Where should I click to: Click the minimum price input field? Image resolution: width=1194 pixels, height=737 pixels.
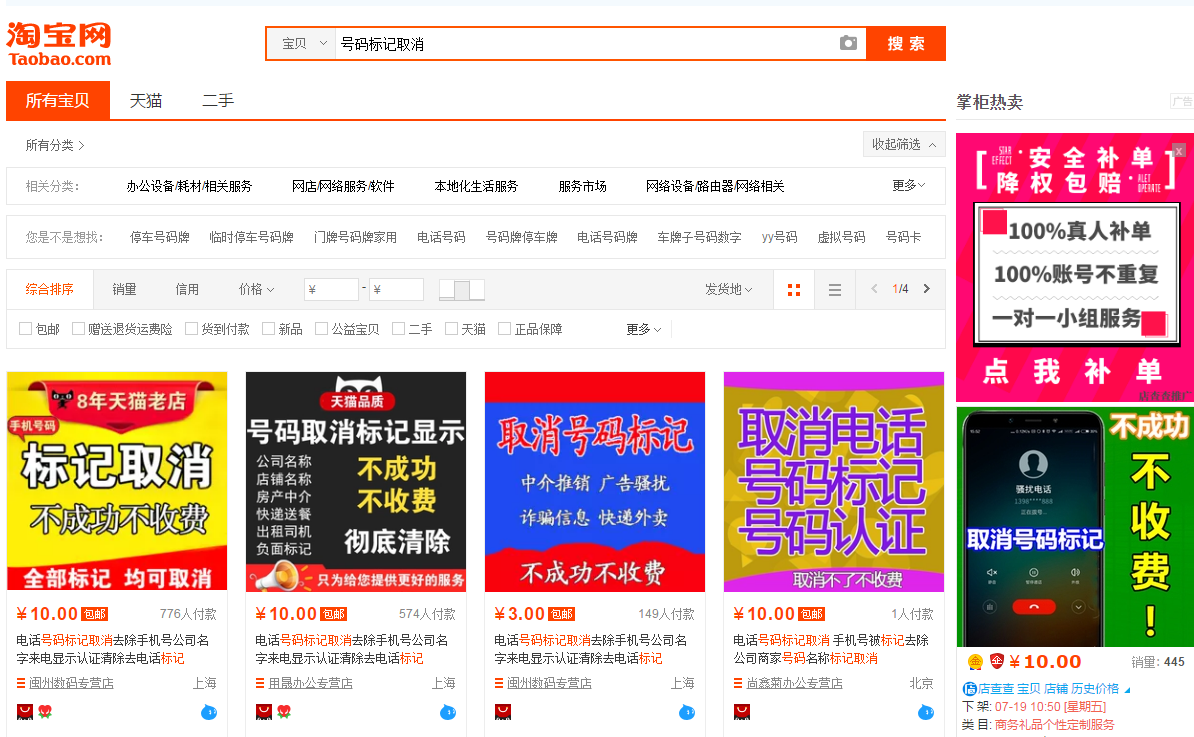[331, 289]
